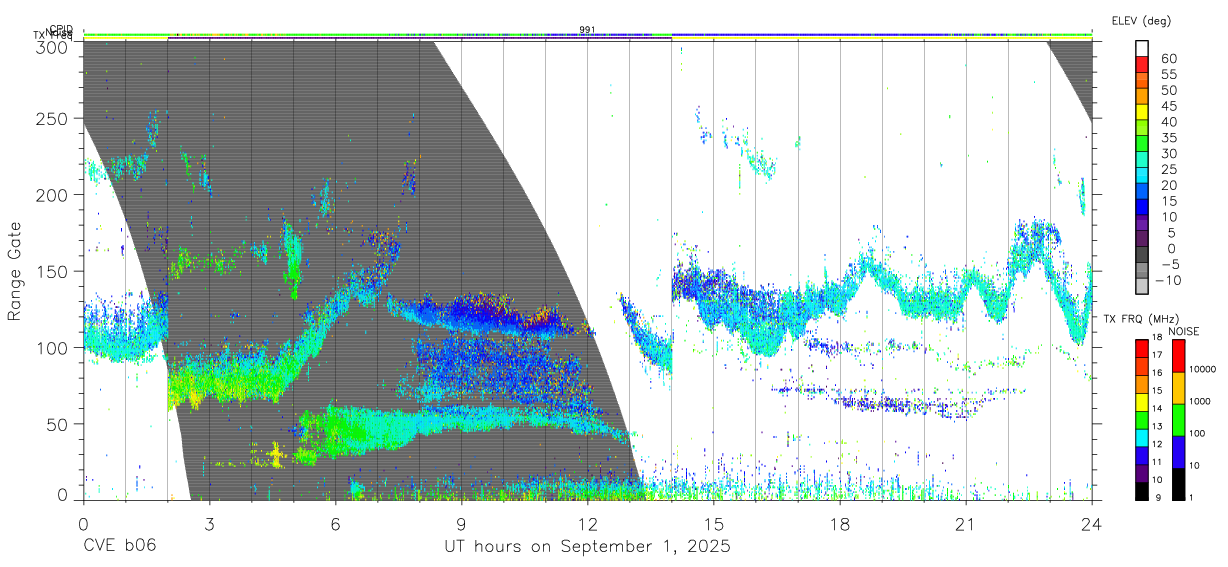Click the 'UT hours on September 1, 2025' label
1228x567 pixels.
(x=587, y=547)
